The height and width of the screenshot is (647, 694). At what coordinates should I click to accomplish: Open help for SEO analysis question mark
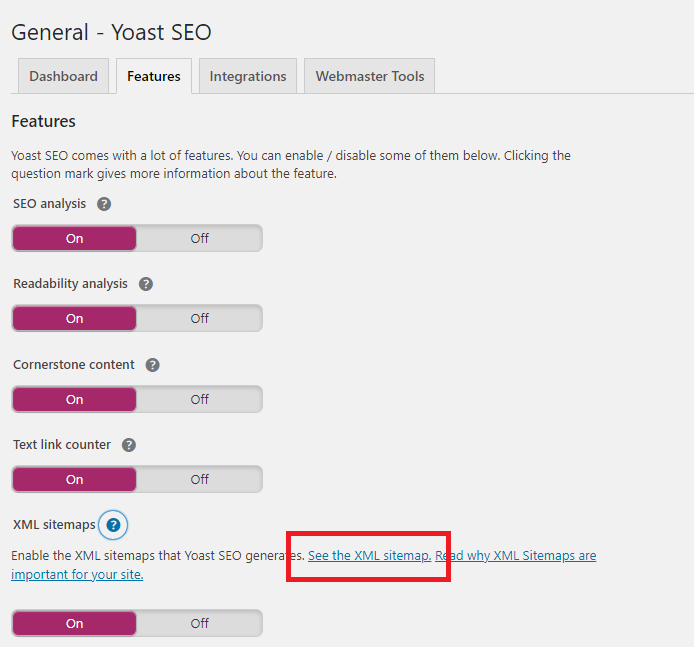104,204
